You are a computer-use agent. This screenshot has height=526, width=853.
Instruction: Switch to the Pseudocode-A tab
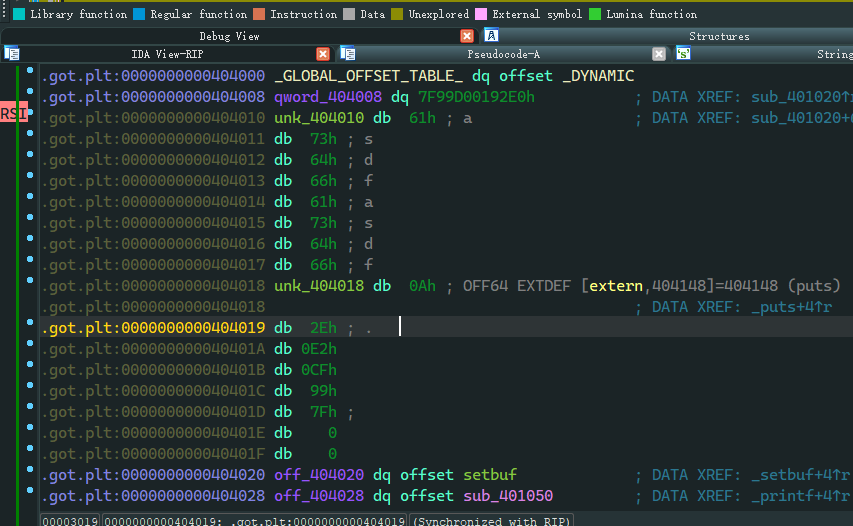point(503,54)
